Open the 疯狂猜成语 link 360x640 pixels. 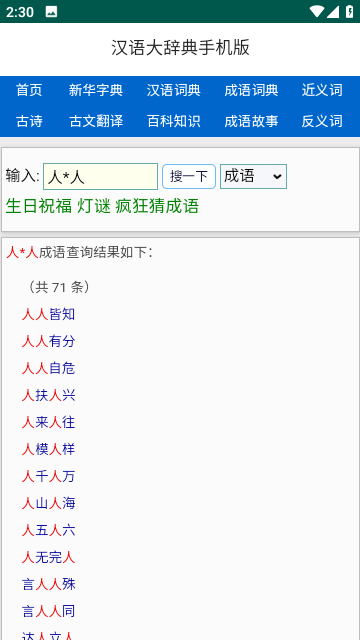click(157, 206)
